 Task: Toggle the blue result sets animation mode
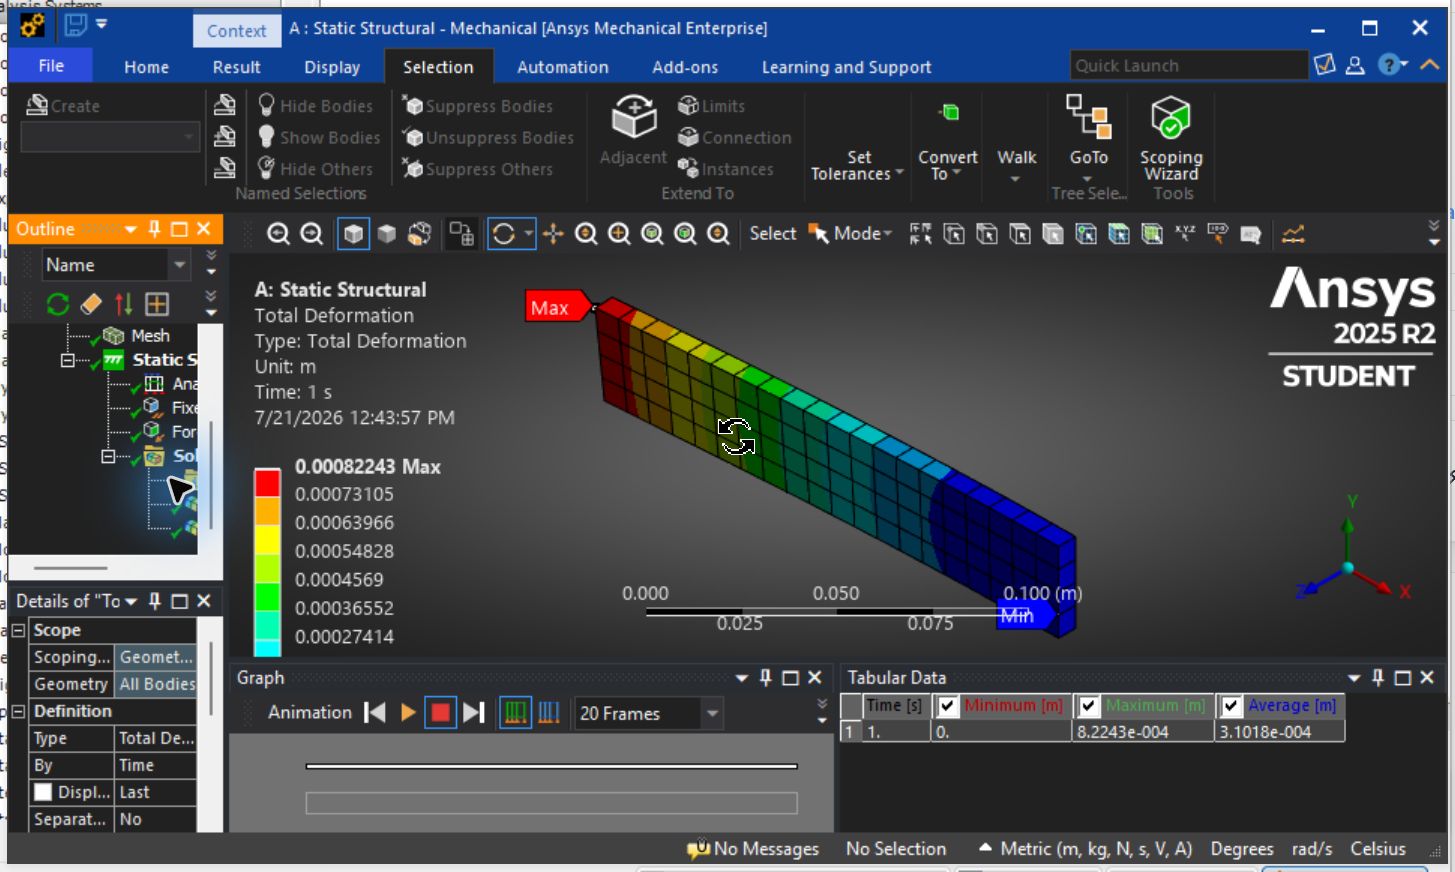[549, 712]
